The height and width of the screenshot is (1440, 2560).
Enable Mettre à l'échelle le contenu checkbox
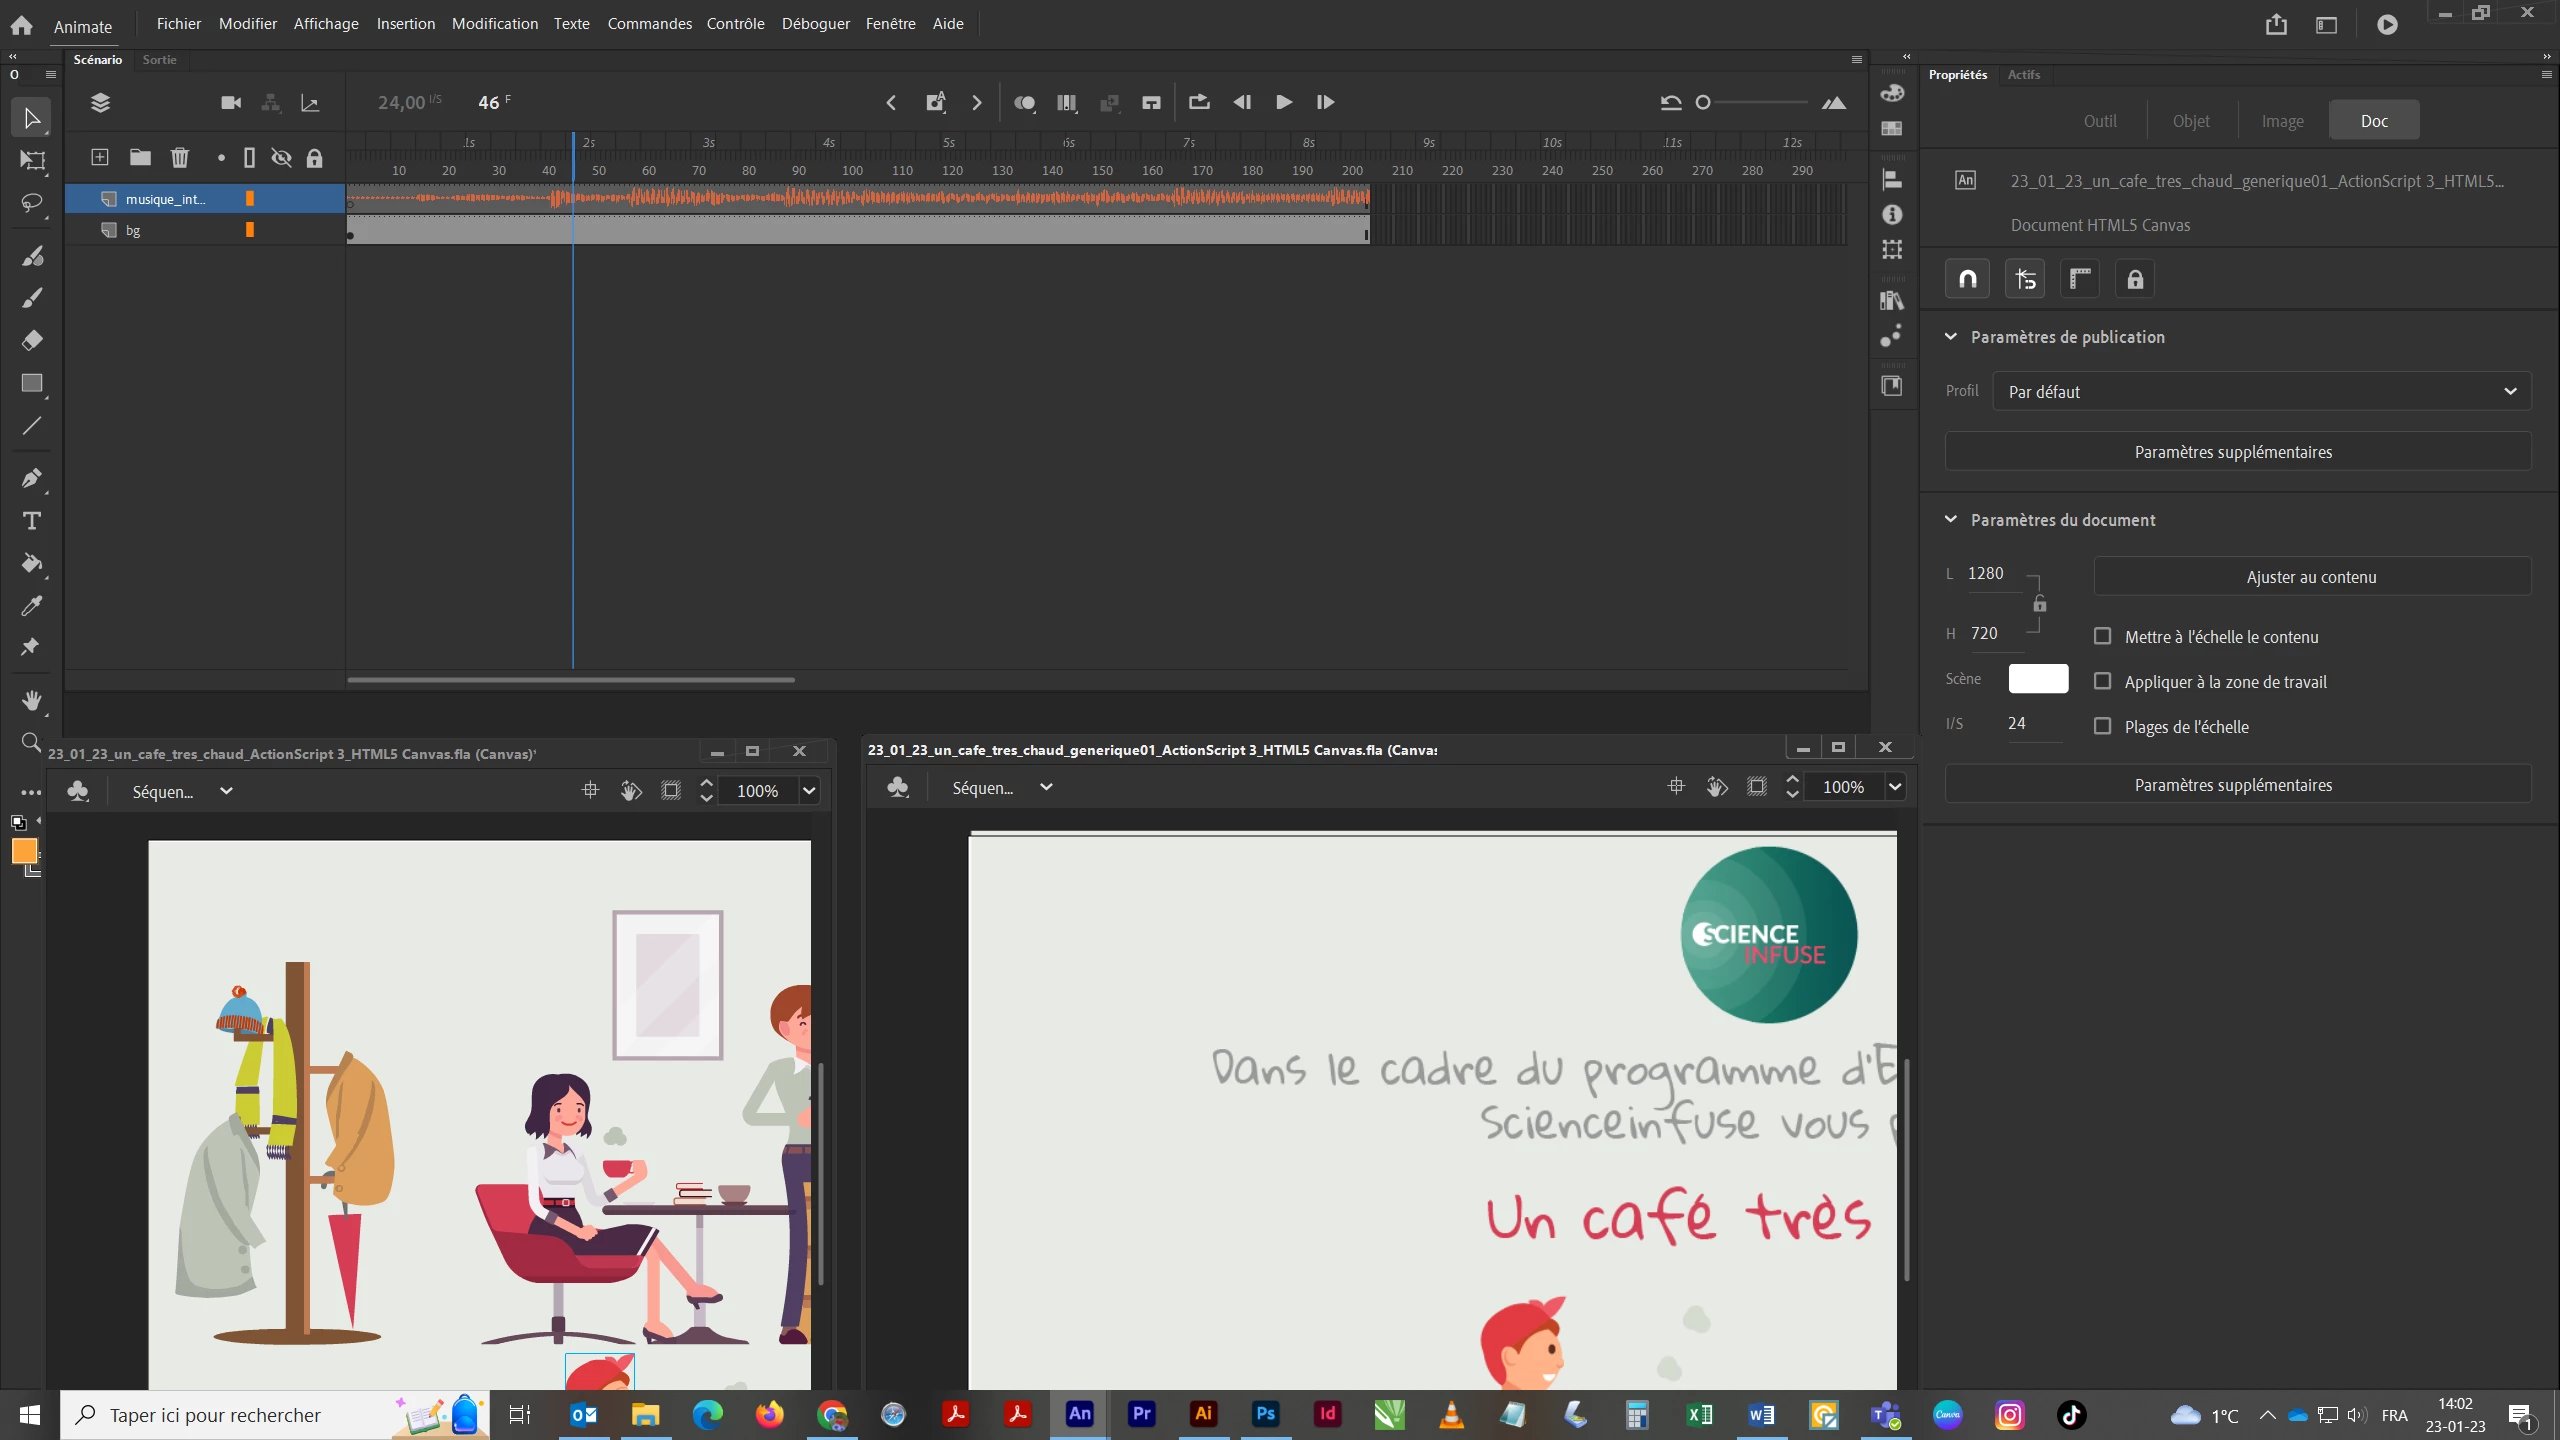click(x=2103, y=636)
